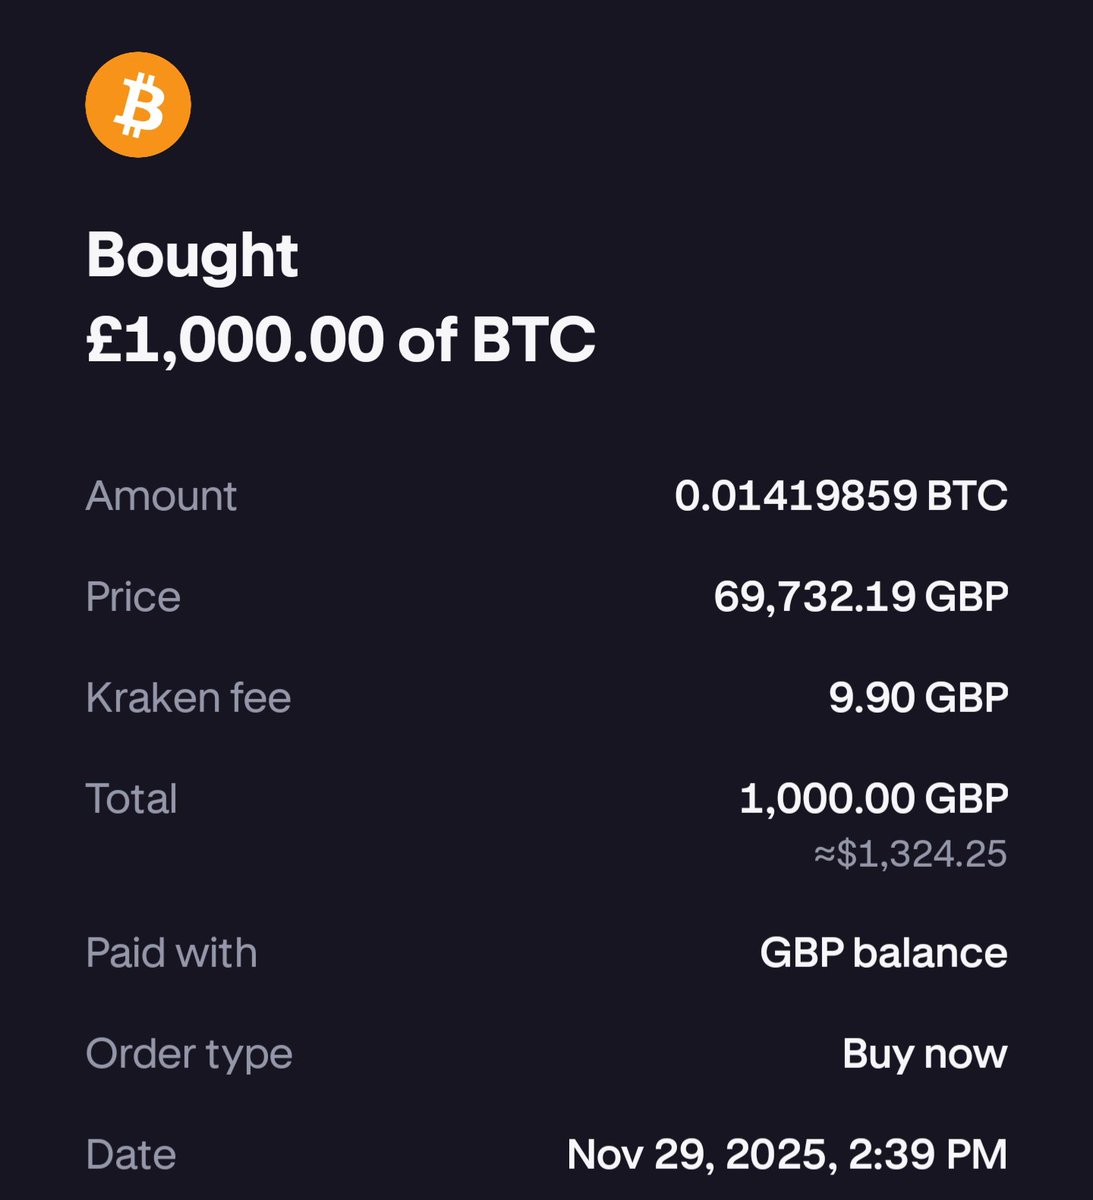Tap the ≈$1,324.25 USD equivalent

coord(910,854)
